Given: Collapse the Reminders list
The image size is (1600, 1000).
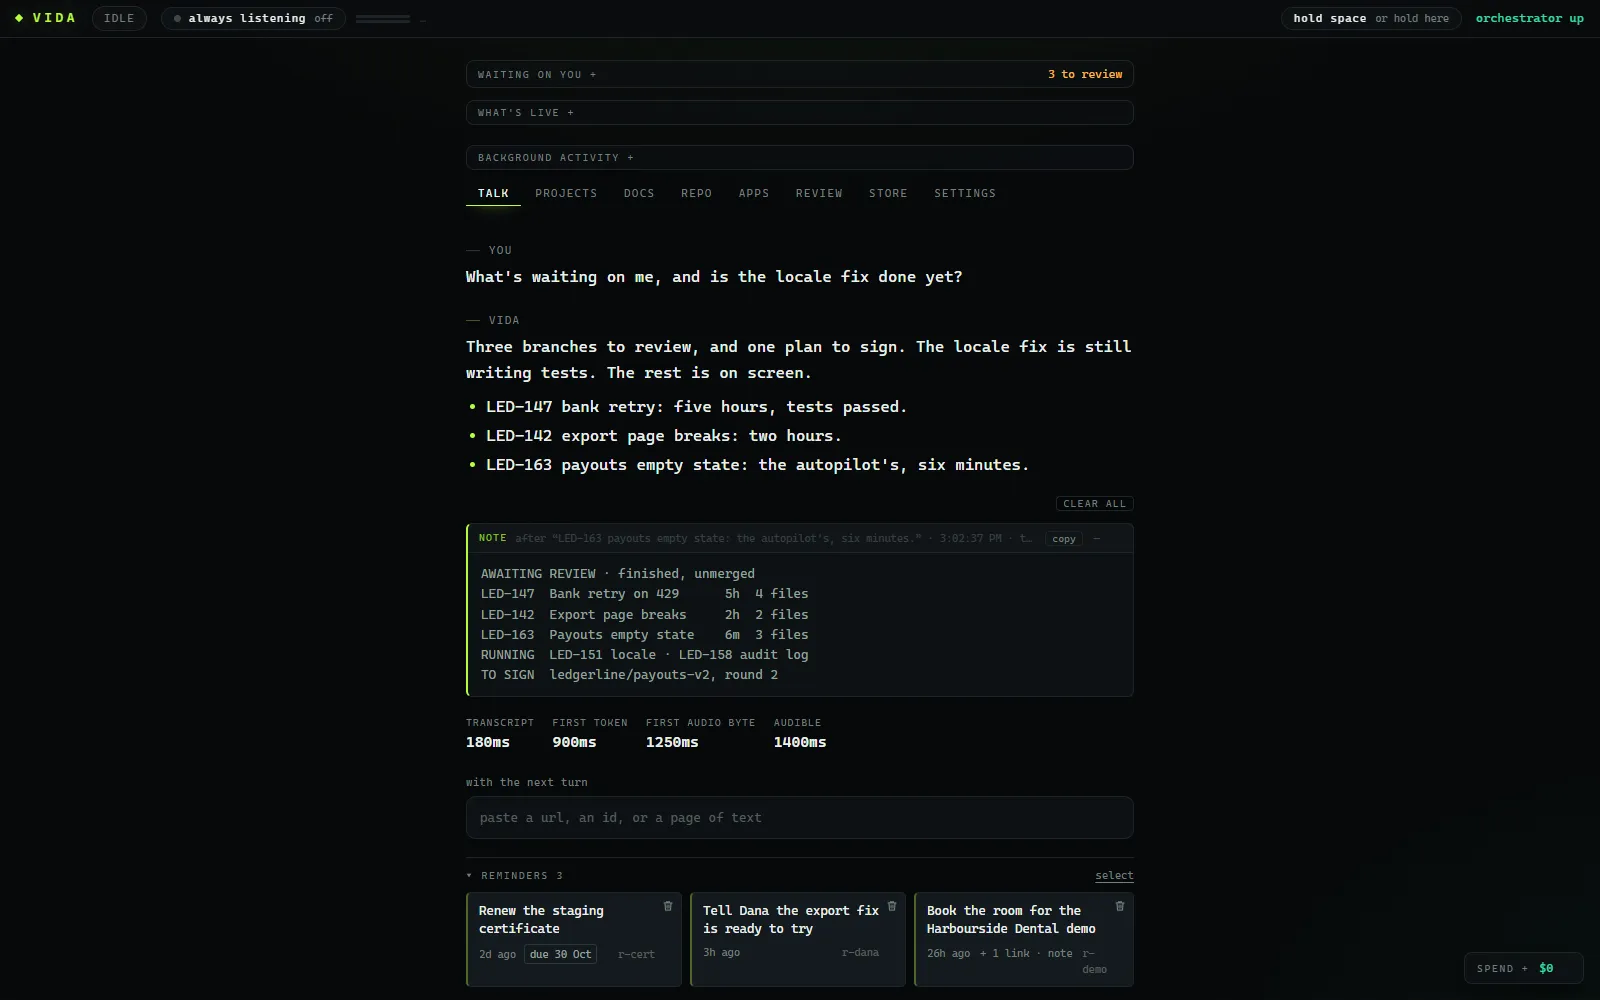Looking at the screenshot, I should point(514,876).
